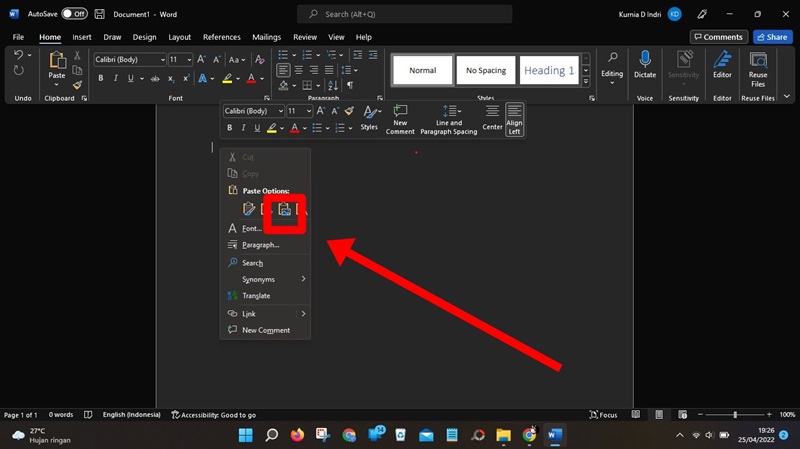Click the Redo icon below Undo
This screenshot has height=449, width=800.
[18, 70]
